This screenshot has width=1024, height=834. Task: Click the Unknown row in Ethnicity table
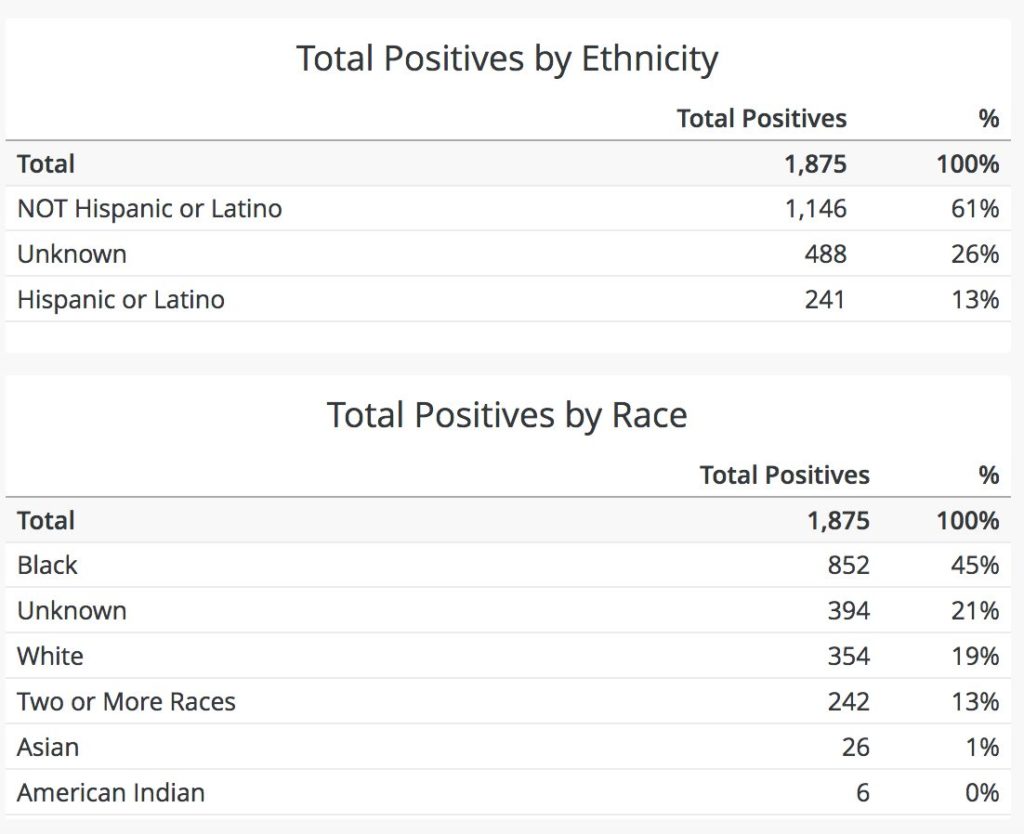pos(72,254)
